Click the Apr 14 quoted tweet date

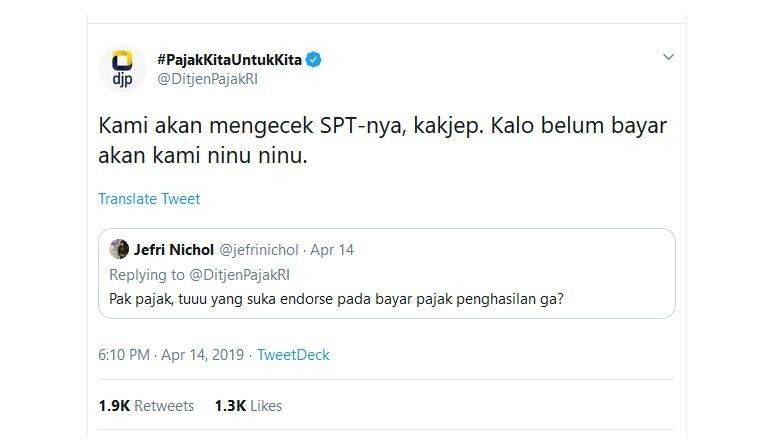point(332,250)
